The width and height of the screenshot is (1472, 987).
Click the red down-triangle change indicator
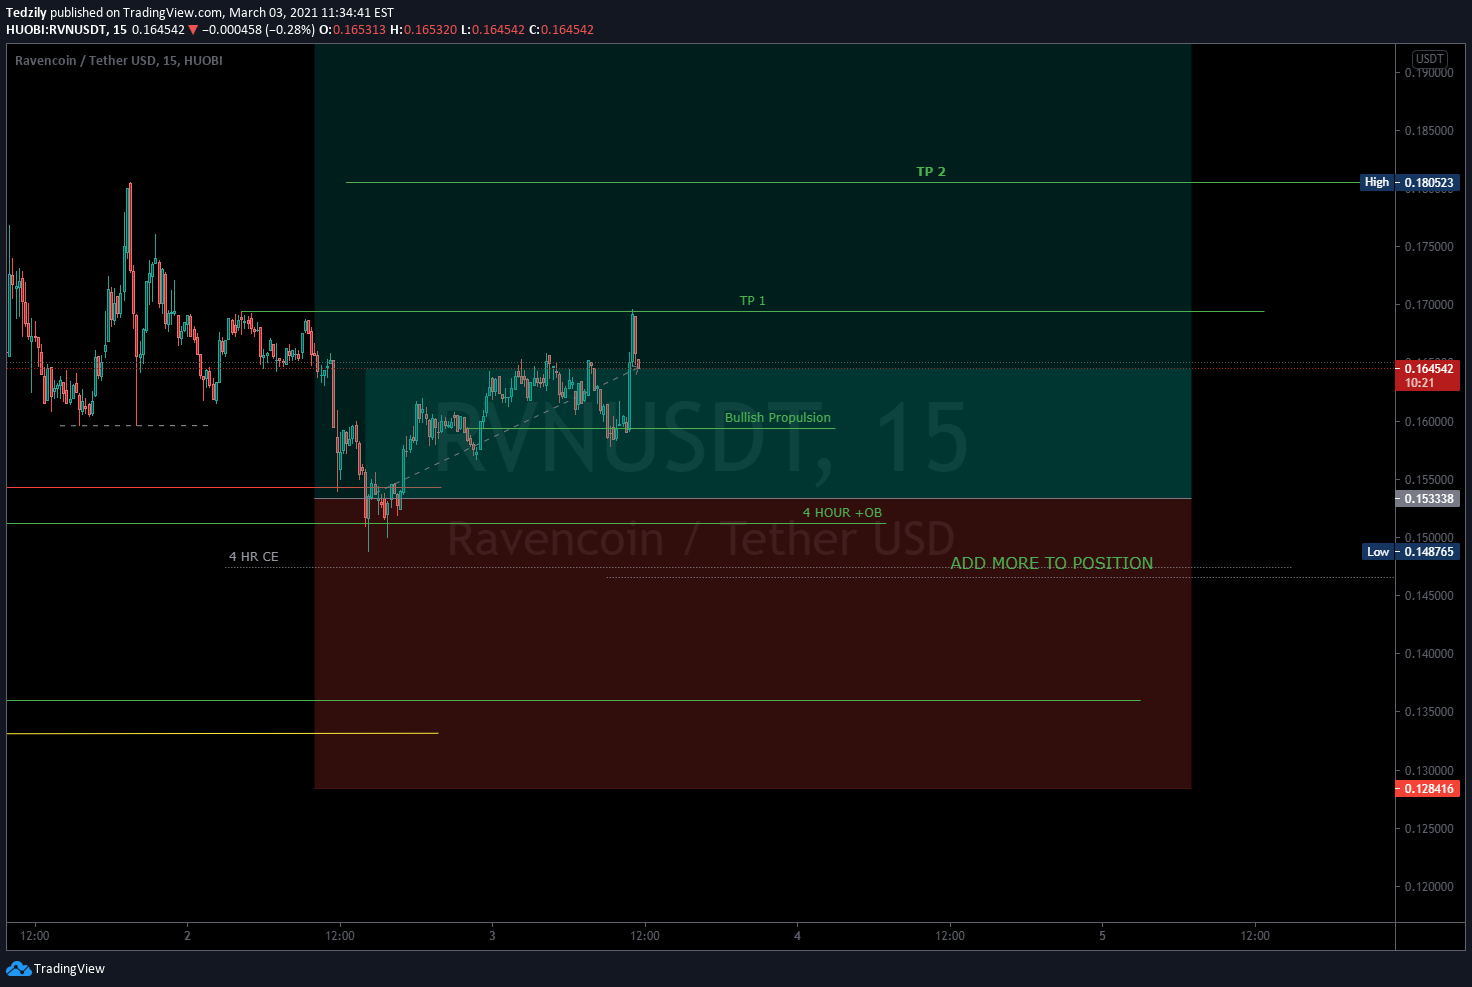click(193, 30)
